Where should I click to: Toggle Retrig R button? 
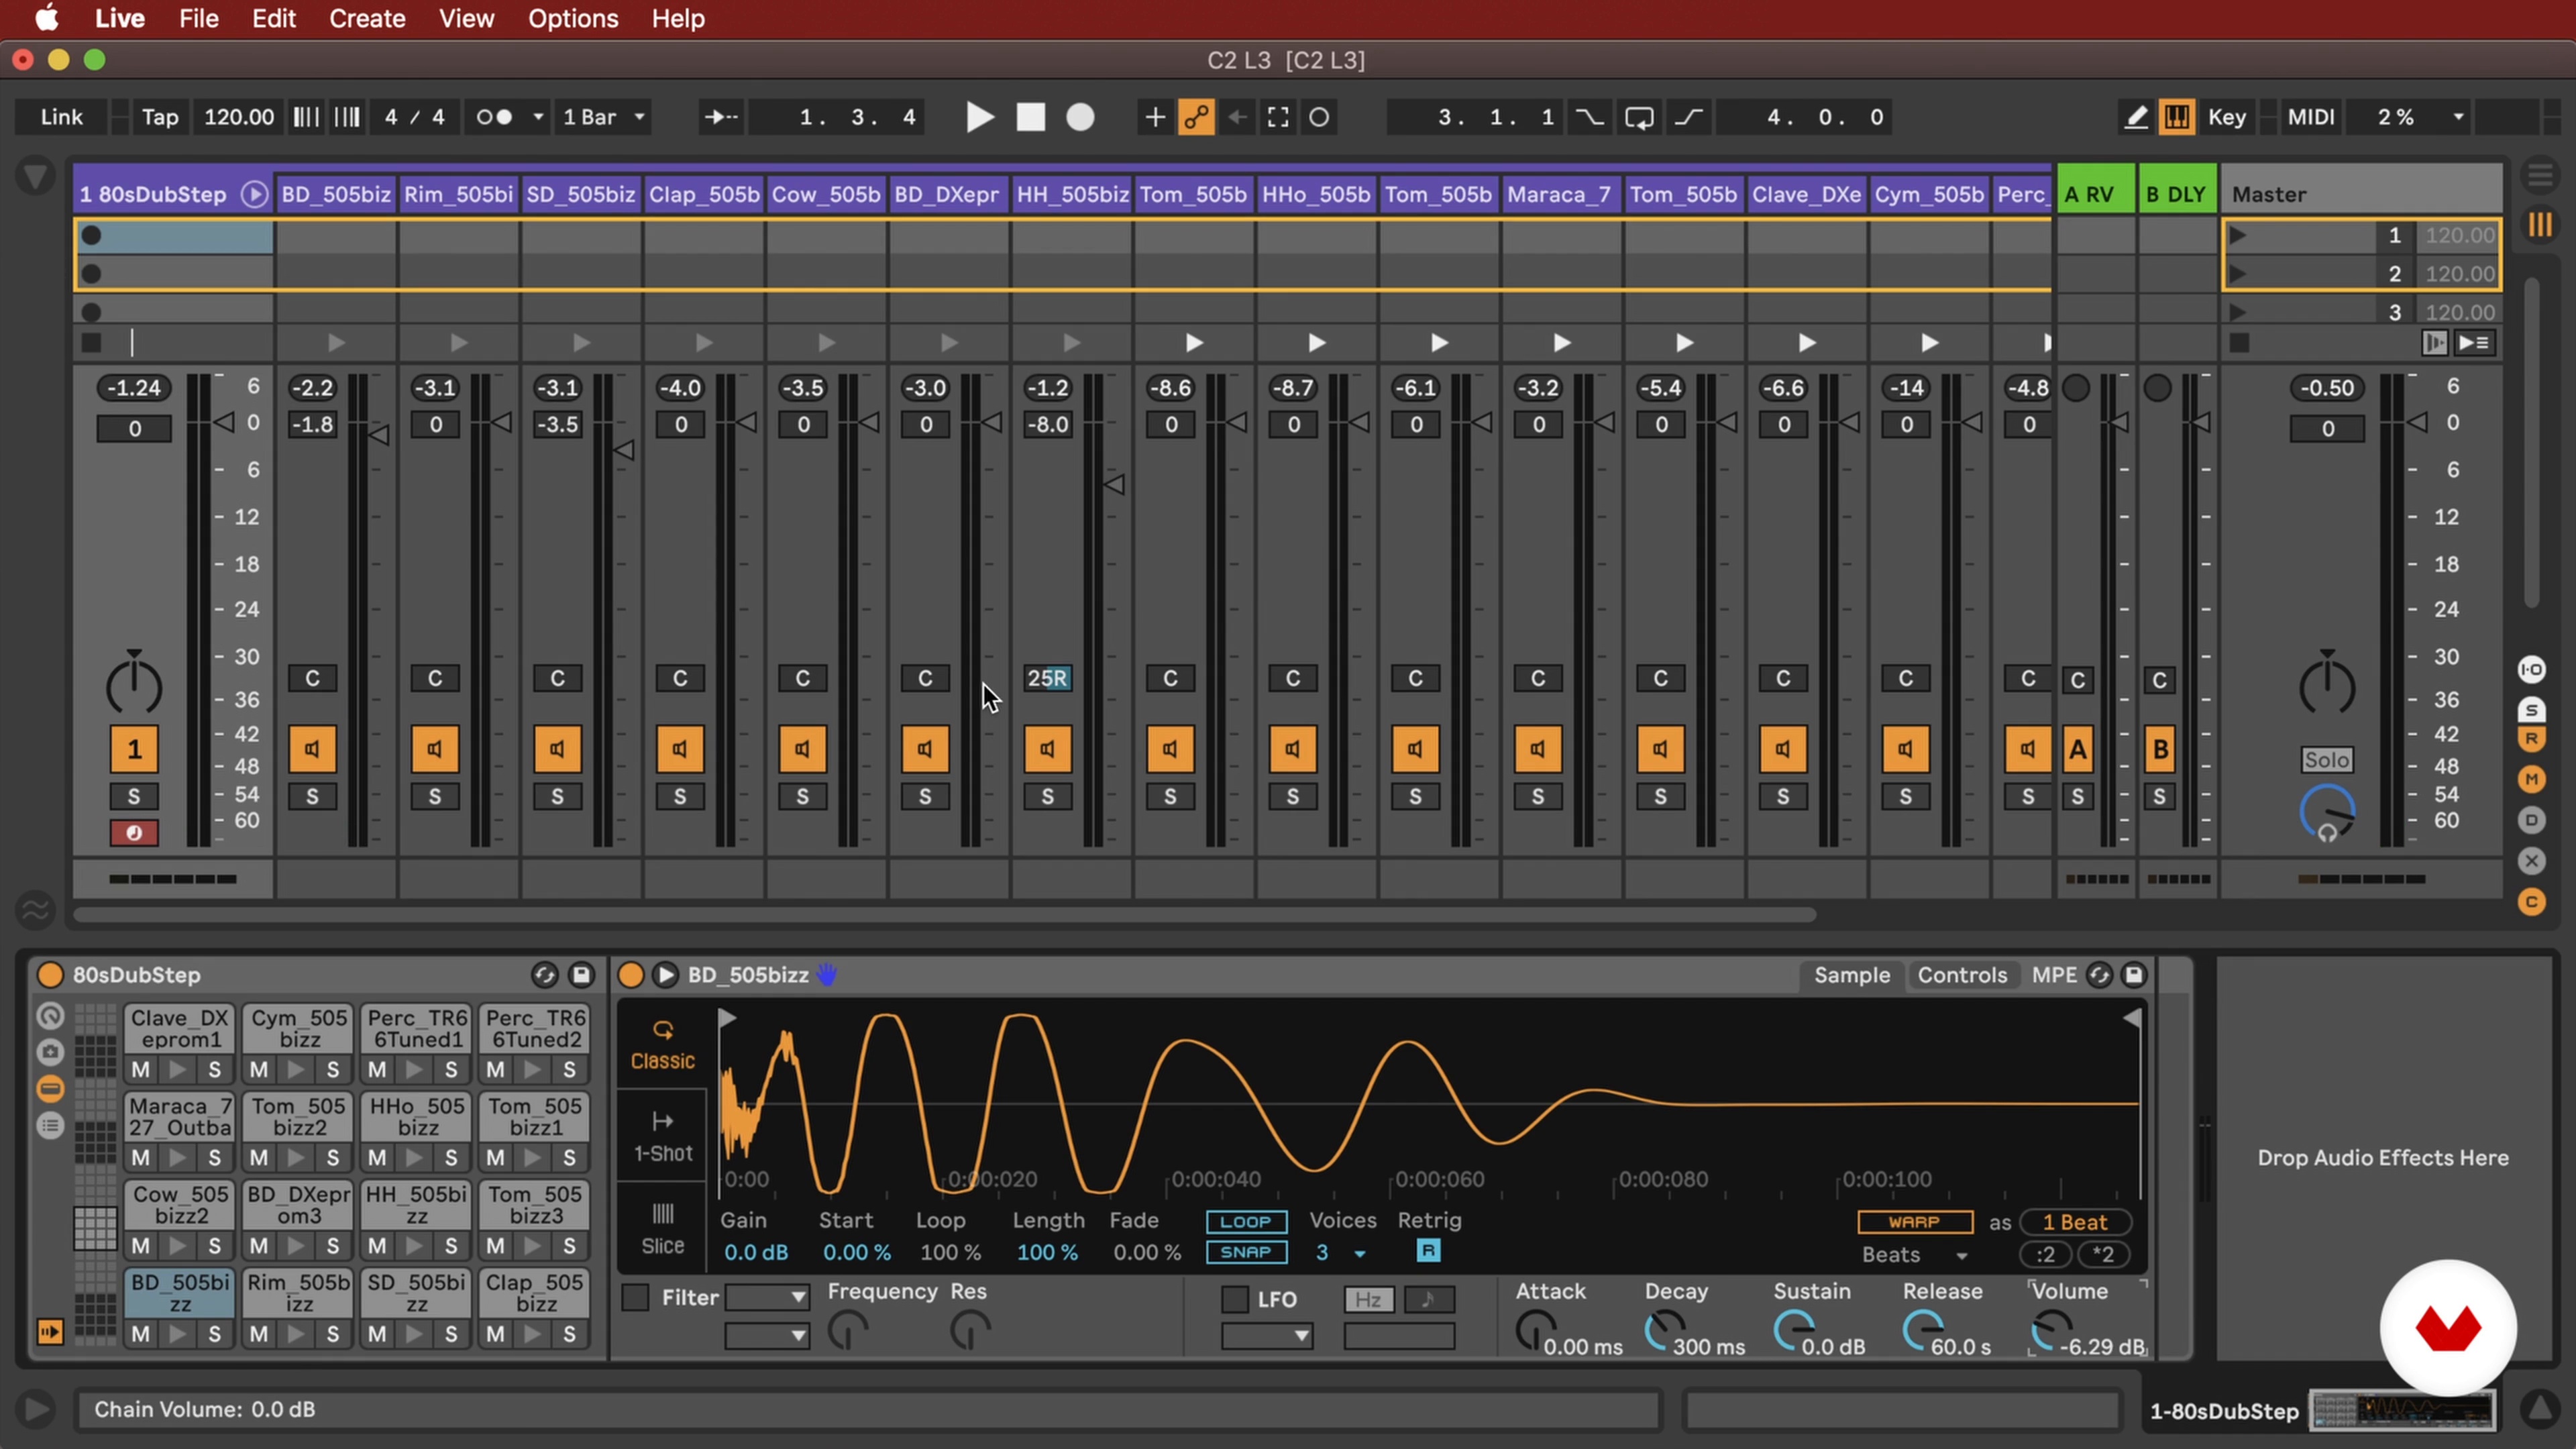click(1428, 1251)
